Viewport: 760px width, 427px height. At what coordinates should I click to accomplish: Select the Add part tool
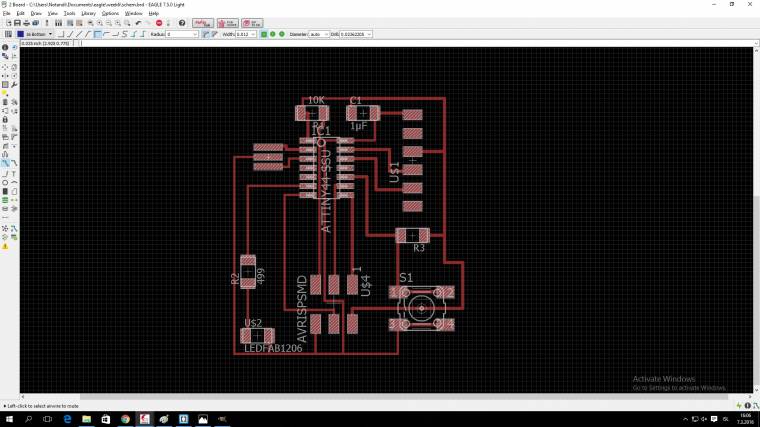click(14, 102)
